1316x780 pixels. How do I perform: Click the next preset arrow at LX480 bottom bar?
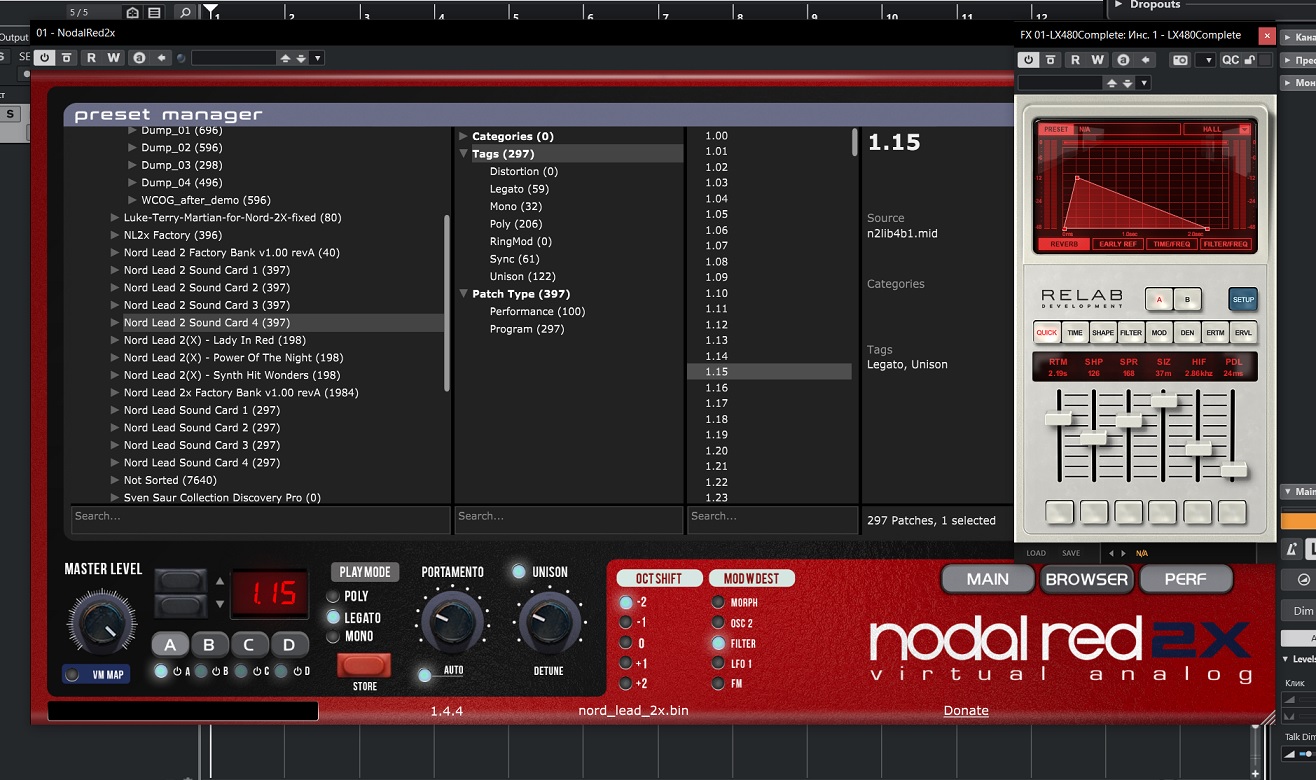point(1122,553)
